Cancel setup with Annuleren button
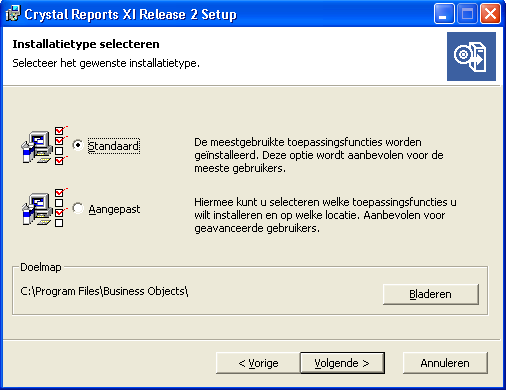This screenshot has width=506, height=390. pos(445,363)
